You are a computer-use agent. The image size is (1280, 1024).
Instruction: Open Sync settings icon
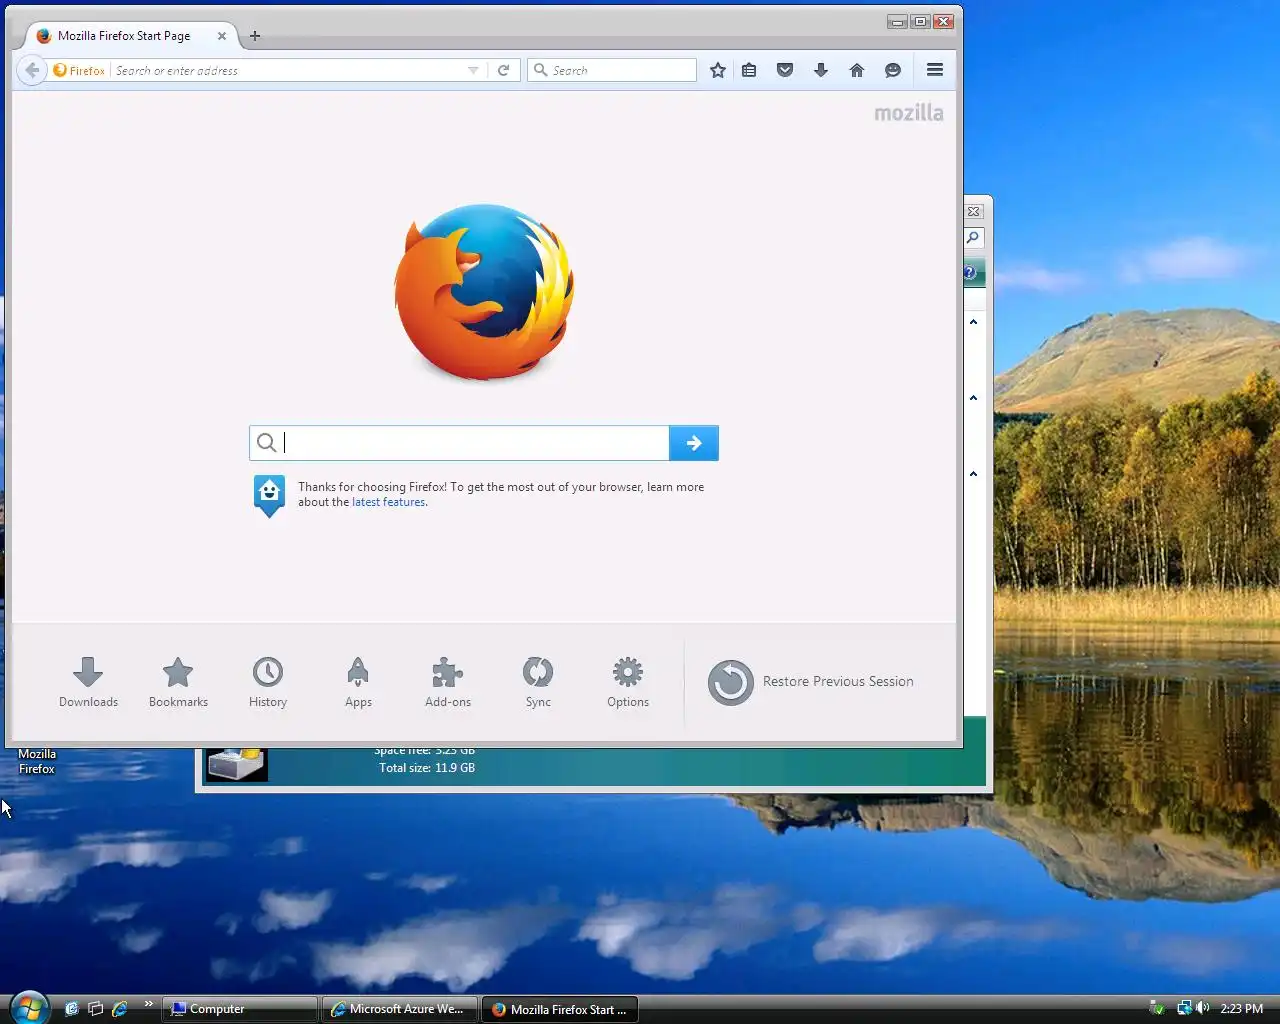[x=538, y=683]
